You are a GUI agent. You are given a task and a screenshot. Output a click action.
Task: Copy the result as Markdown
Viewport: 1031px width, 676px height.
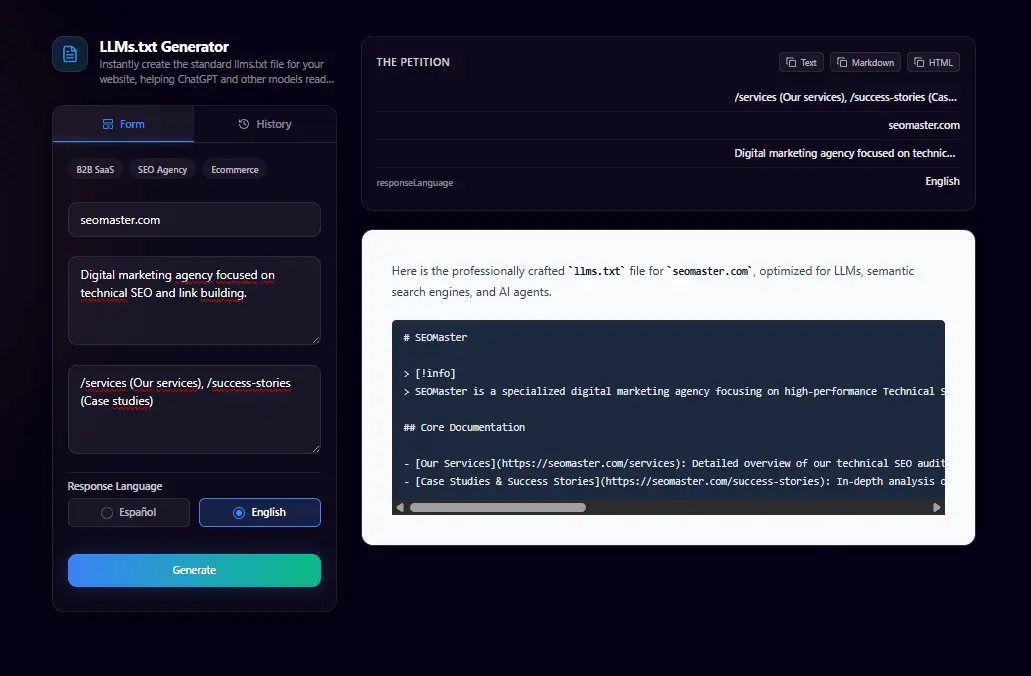click(865, 62)
